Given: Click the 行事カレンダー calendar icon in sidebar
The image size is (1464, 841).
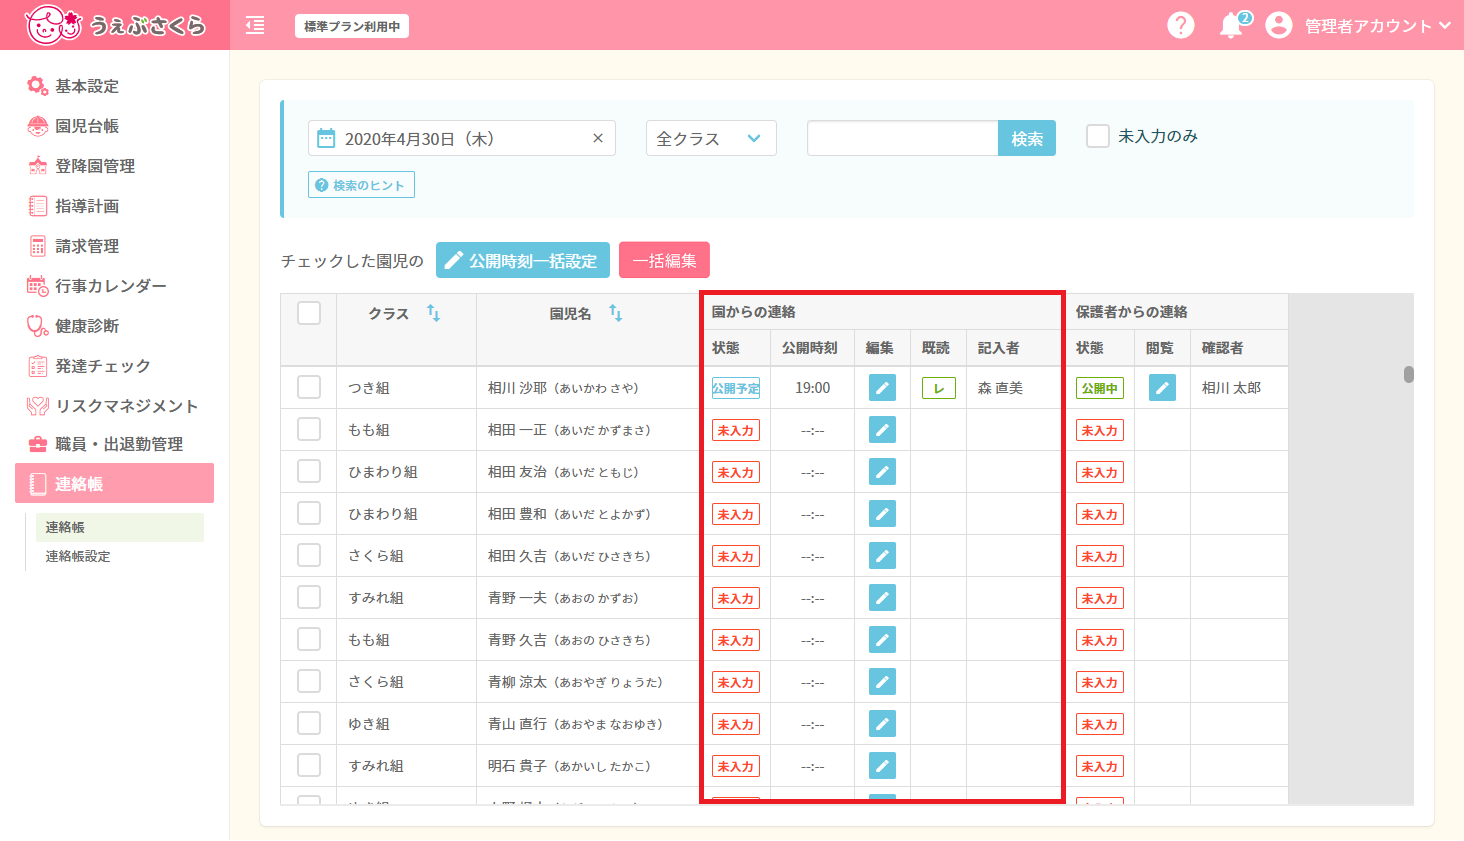Looking at the screenshot, I should click(x=37, y=286).
